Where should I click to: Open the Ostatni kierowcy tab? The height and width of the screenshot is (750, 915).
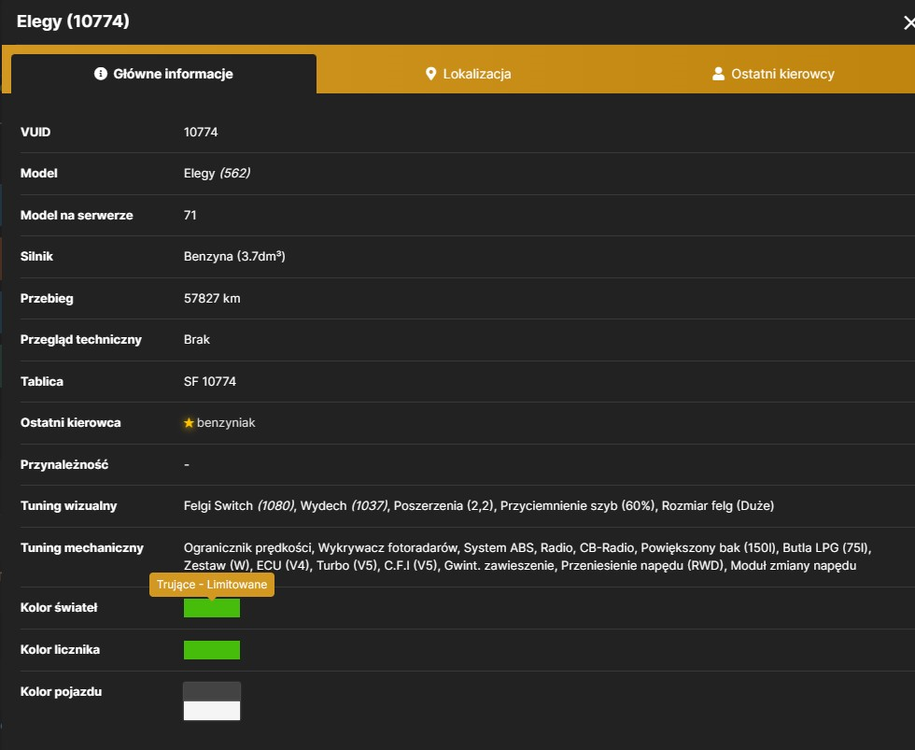[773, 74]
